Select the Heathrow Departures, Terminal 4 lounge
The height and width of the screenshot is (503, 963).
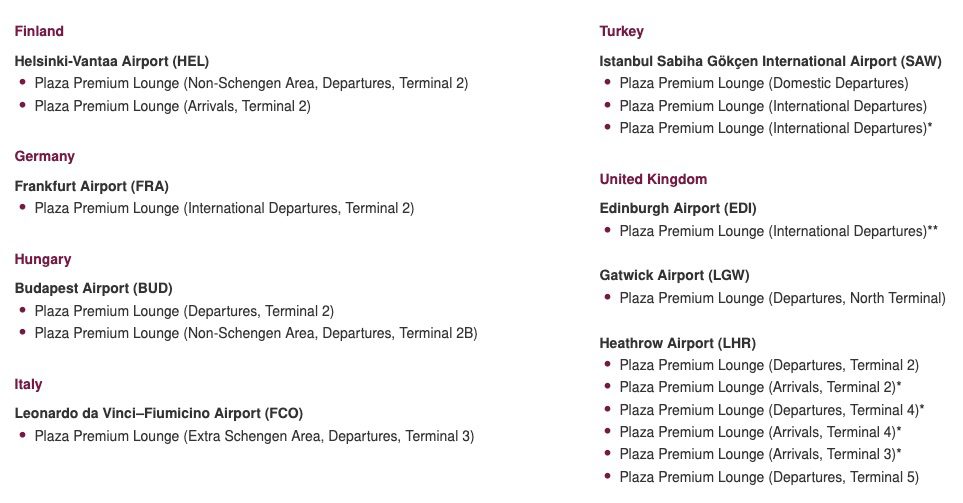click(x=771, y=409)
